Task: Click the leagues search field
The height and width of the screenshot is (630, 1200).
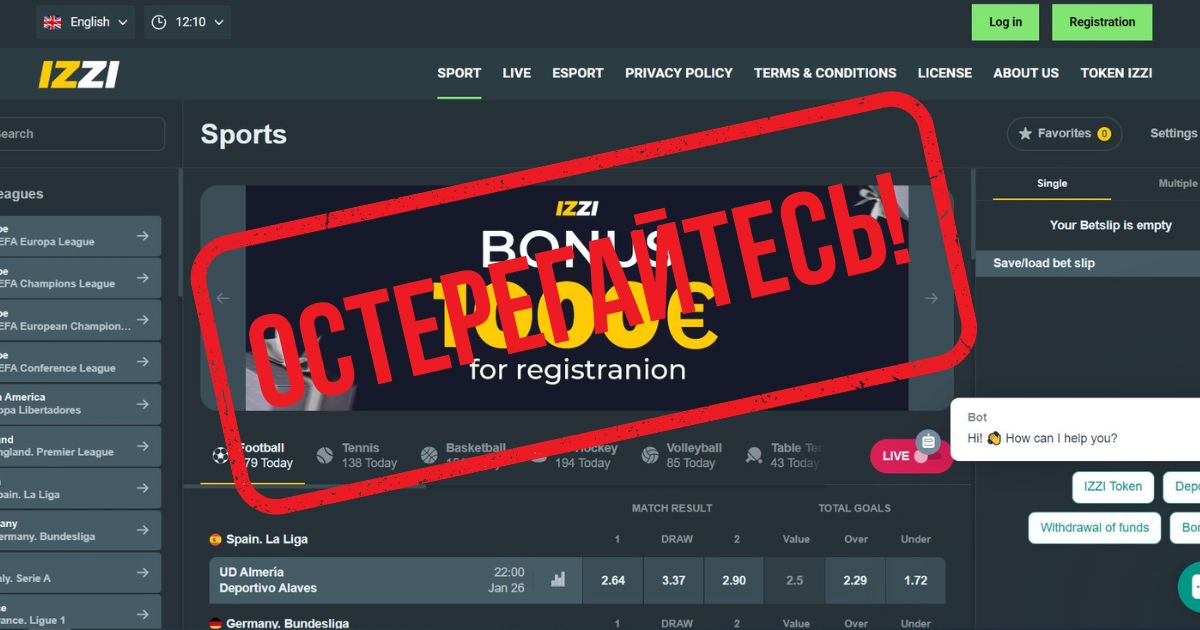Action: [82, 134]
